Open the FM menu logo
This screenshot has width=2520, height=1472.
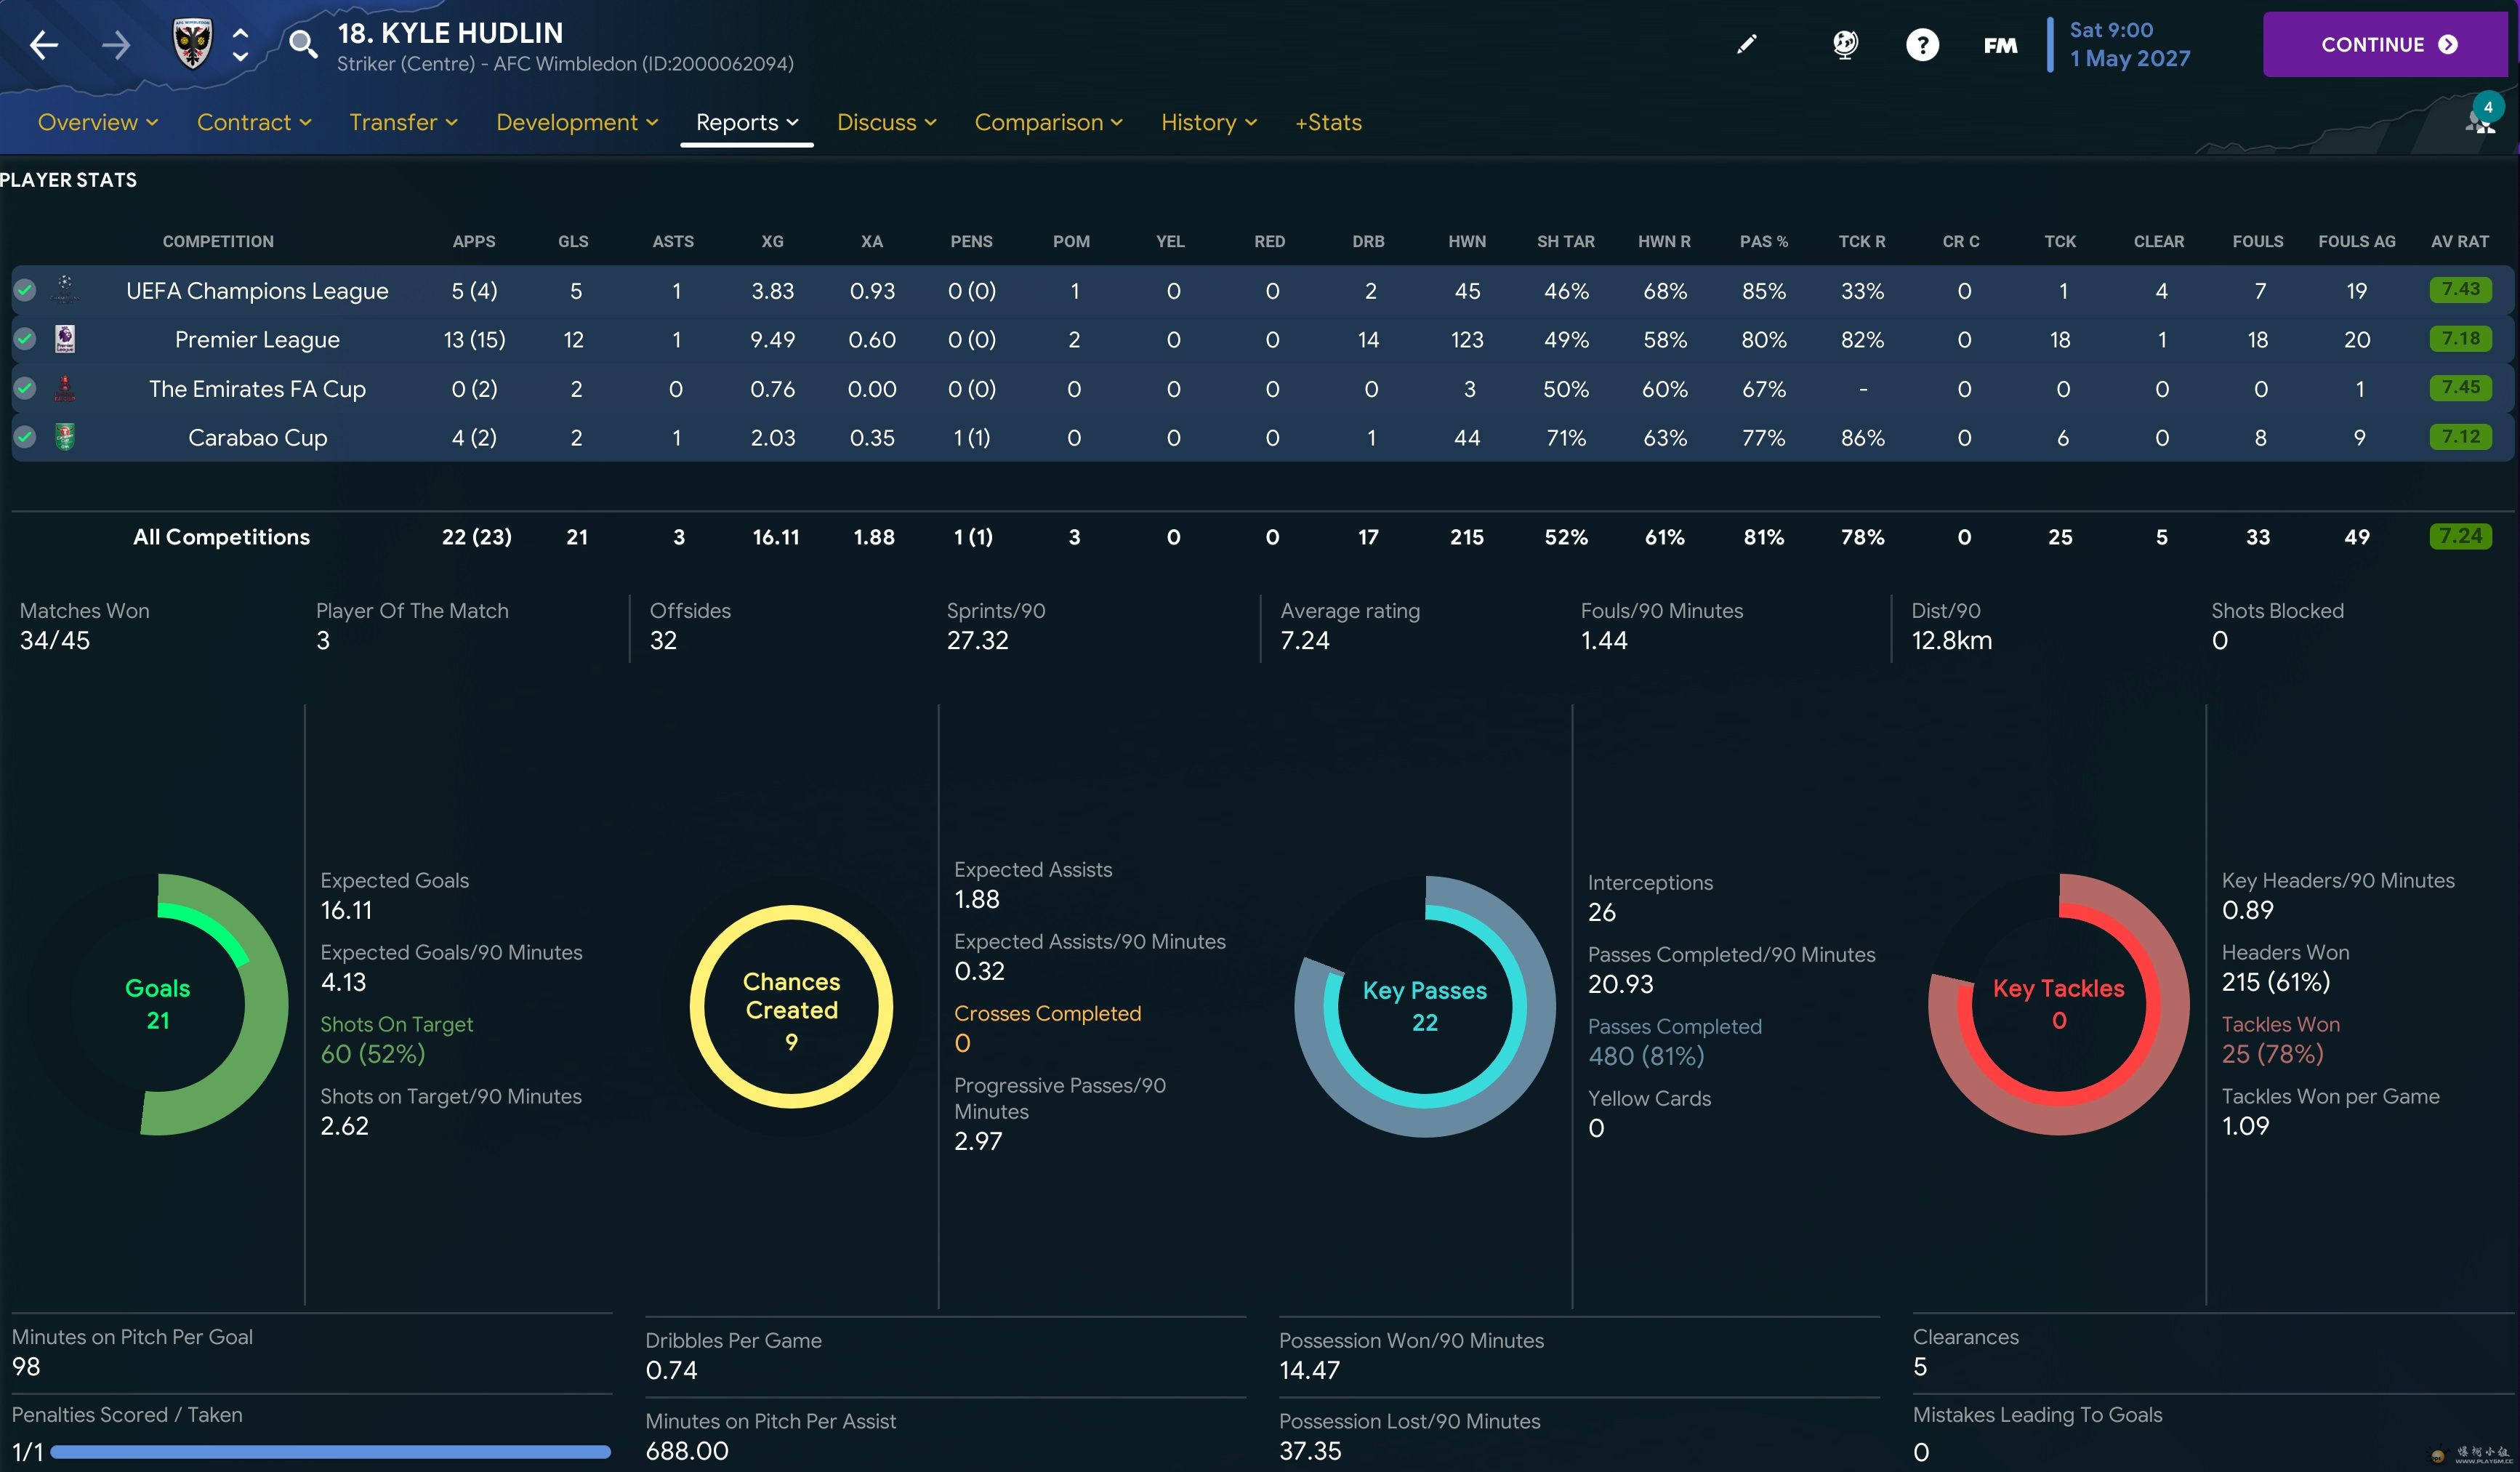click(x=2000, y=46)
